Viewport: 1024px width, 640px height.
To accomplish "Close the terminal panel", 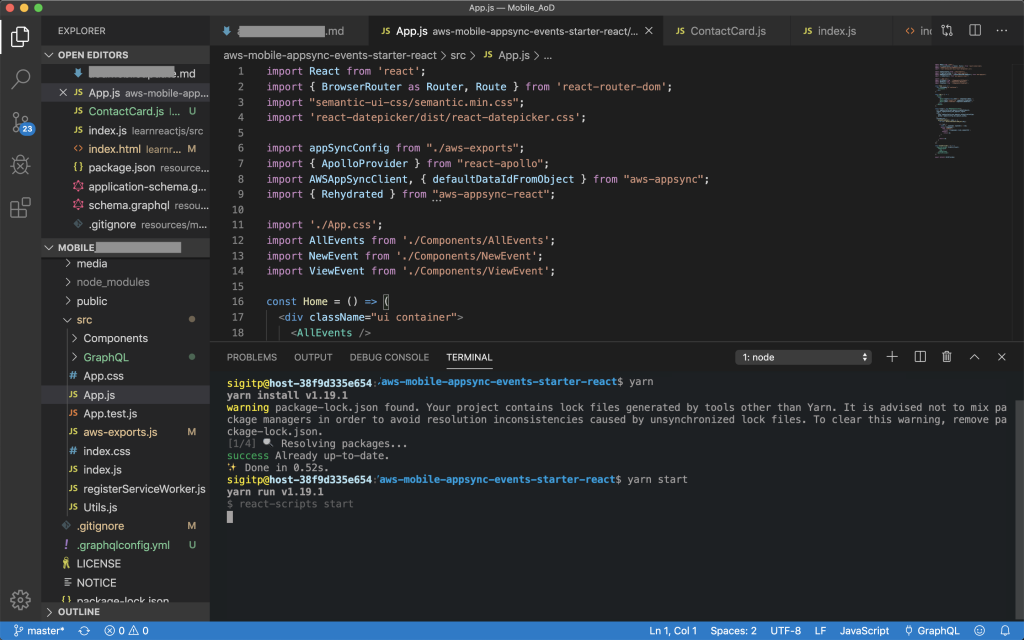I will [1001, 357].
